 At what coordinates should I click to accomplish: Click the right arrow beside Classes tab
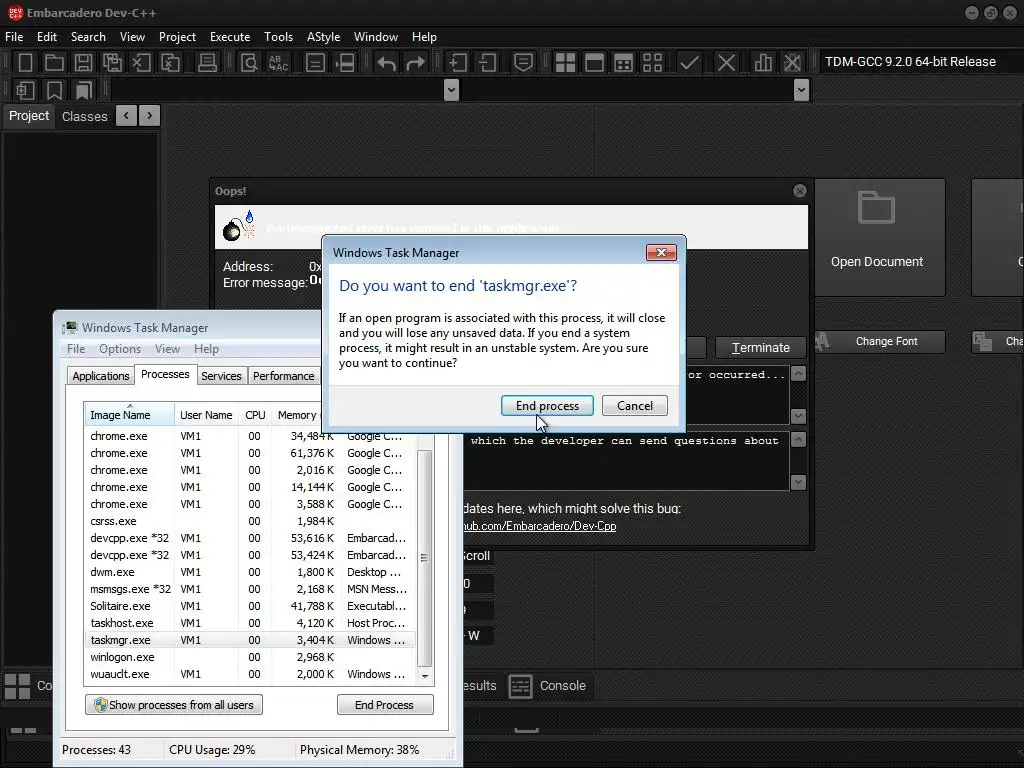pyautogui.click(x=150, y=116)
